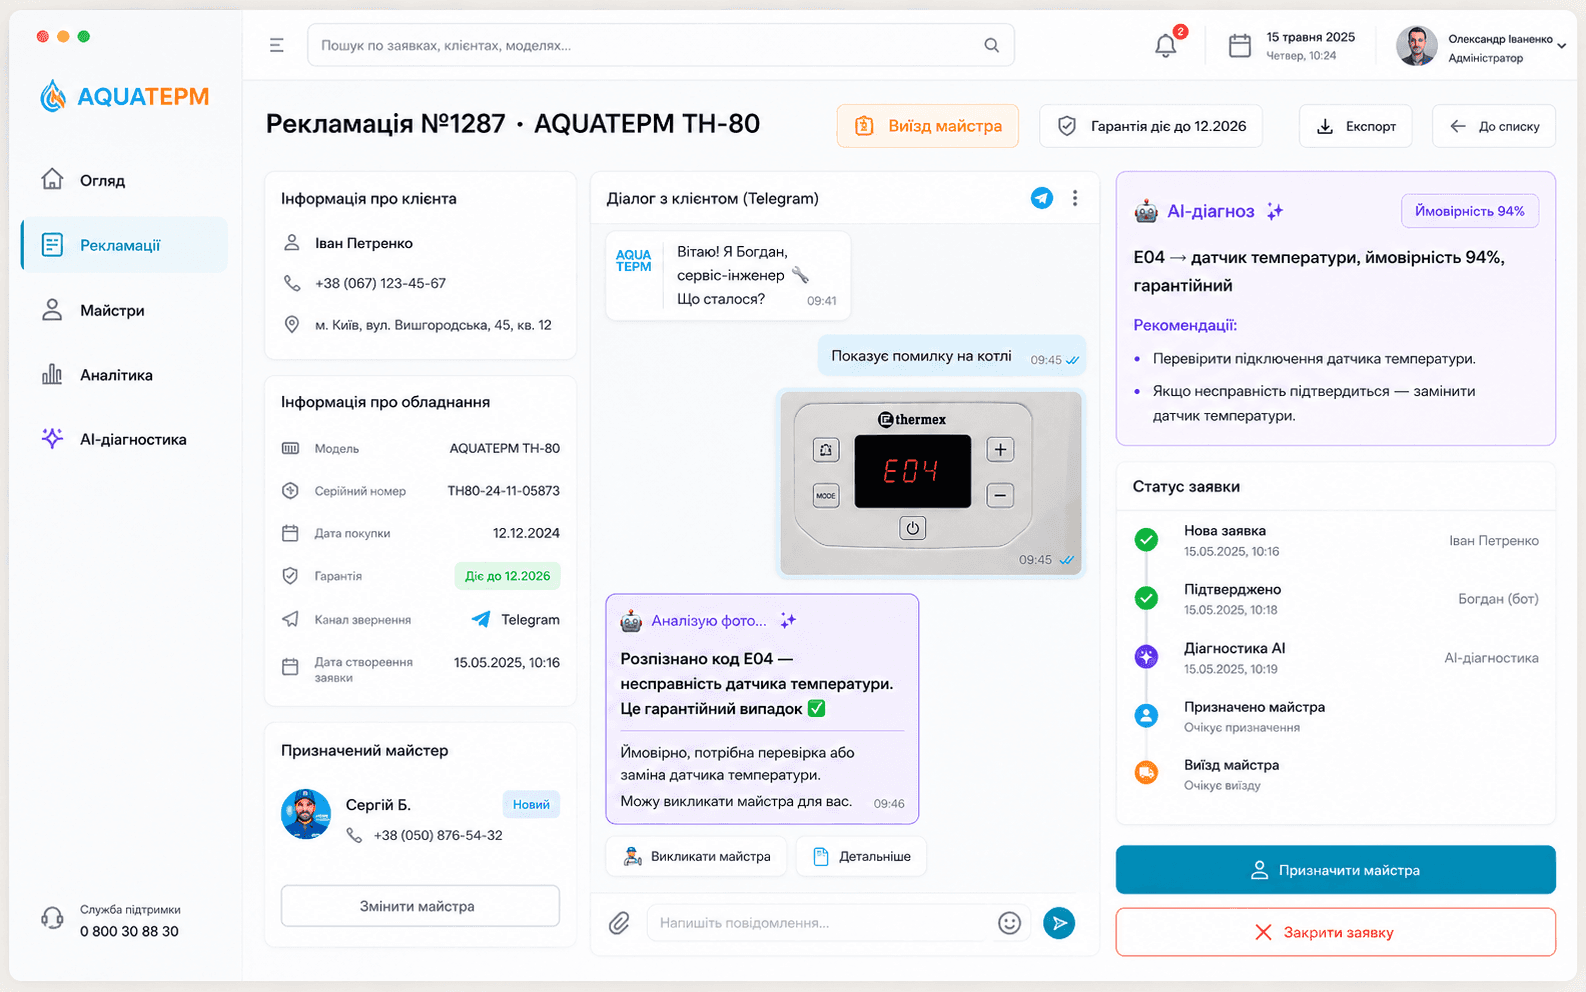The image size is (1586, 992).
Task: Open three-dot menu in dialog header
Action: 1075,198
